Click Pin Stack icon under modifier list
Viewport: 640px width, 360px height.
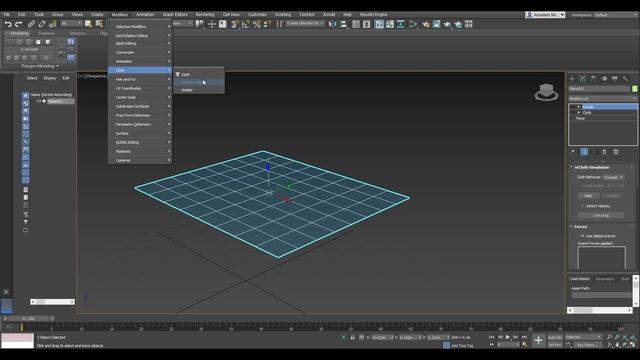click(x=573, y=152)
